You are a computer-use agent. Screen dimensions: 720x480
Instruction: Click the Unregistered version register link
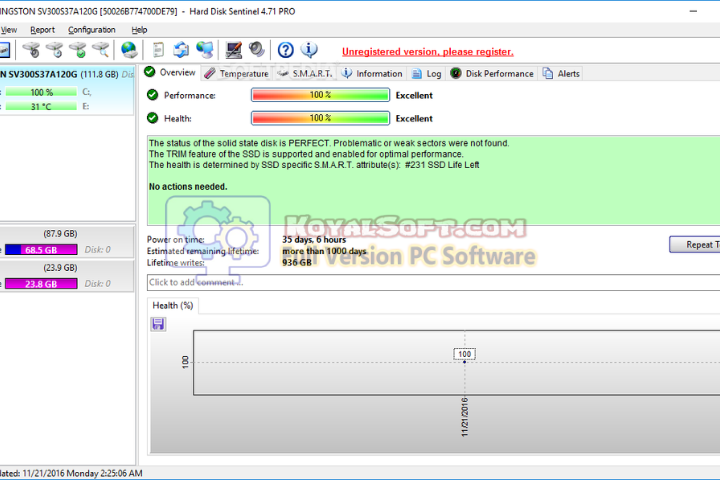(x=428, y=52)
